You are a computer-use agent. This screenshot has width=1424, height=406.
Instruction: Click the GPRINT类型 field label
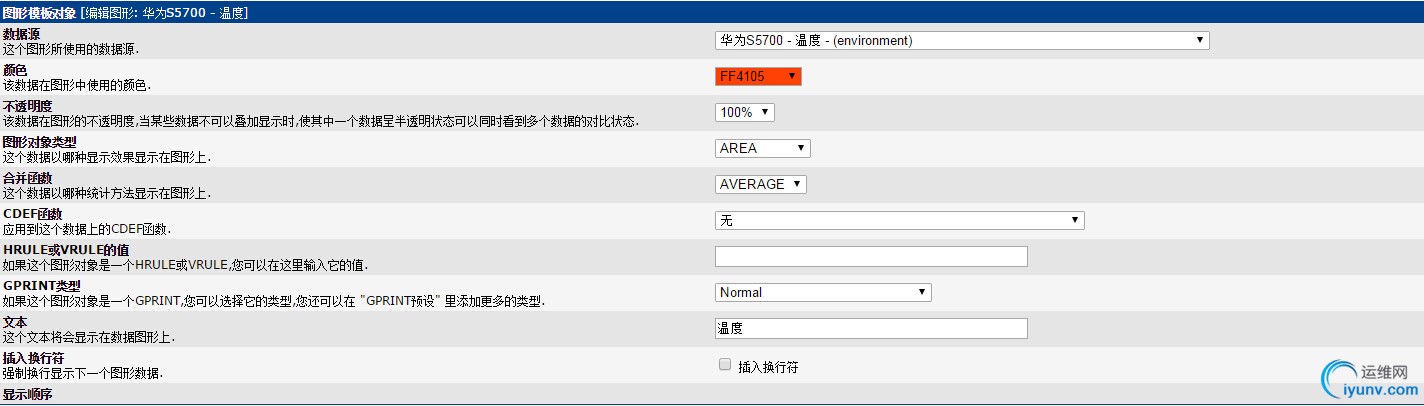tap(42, 286)
